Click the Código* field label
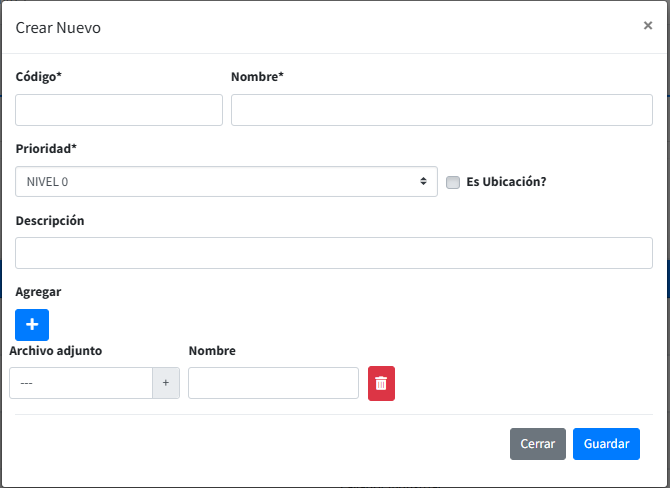670x488 pixels. click(x=40, y=77)
